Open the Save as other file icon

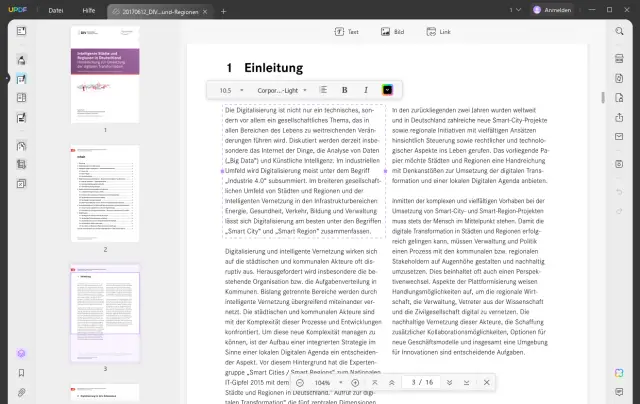619,98
